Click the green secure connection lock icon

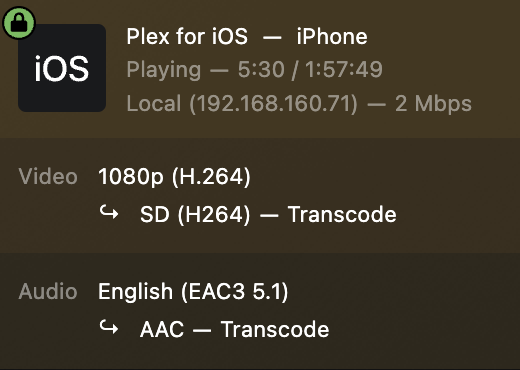click(x=19, y=23)
